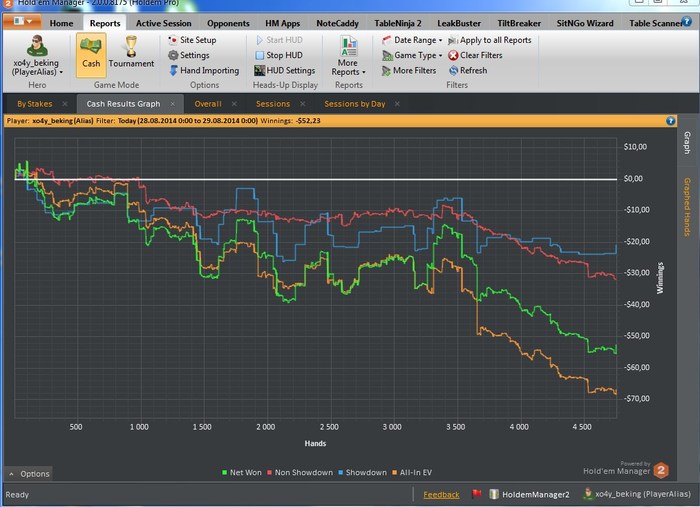Open the Date Range filter dropdown
This screenshot has width=700, height=507.
[x=412, y=40]
